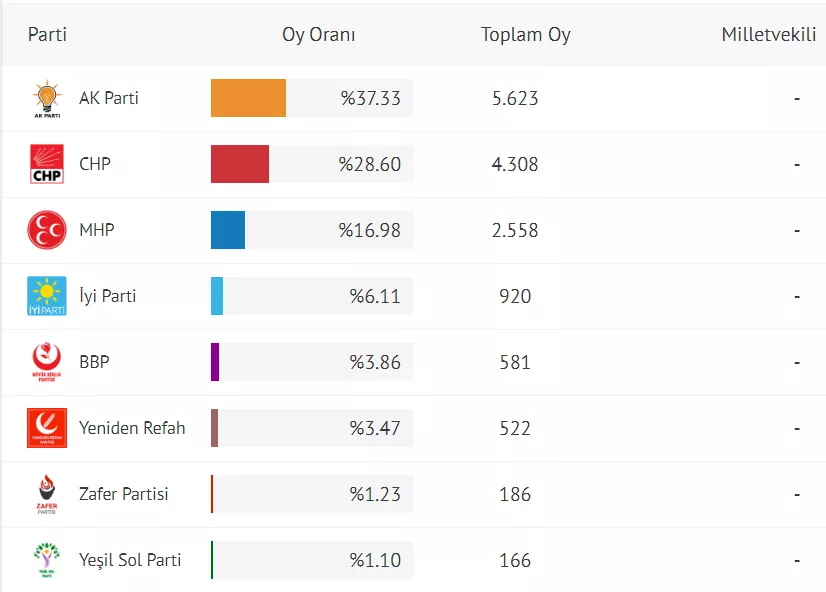The height and width of the screenshot is (592, 826).
Task: Select the blue MHP vote bar
Action: click(x=228, y=230)
